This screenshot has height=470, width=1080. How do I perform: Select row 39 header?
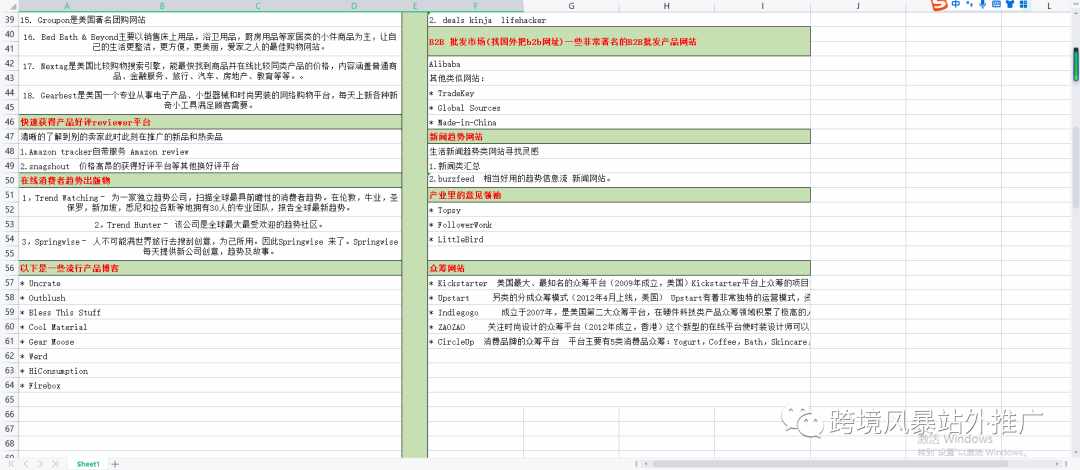coord(9,20)
